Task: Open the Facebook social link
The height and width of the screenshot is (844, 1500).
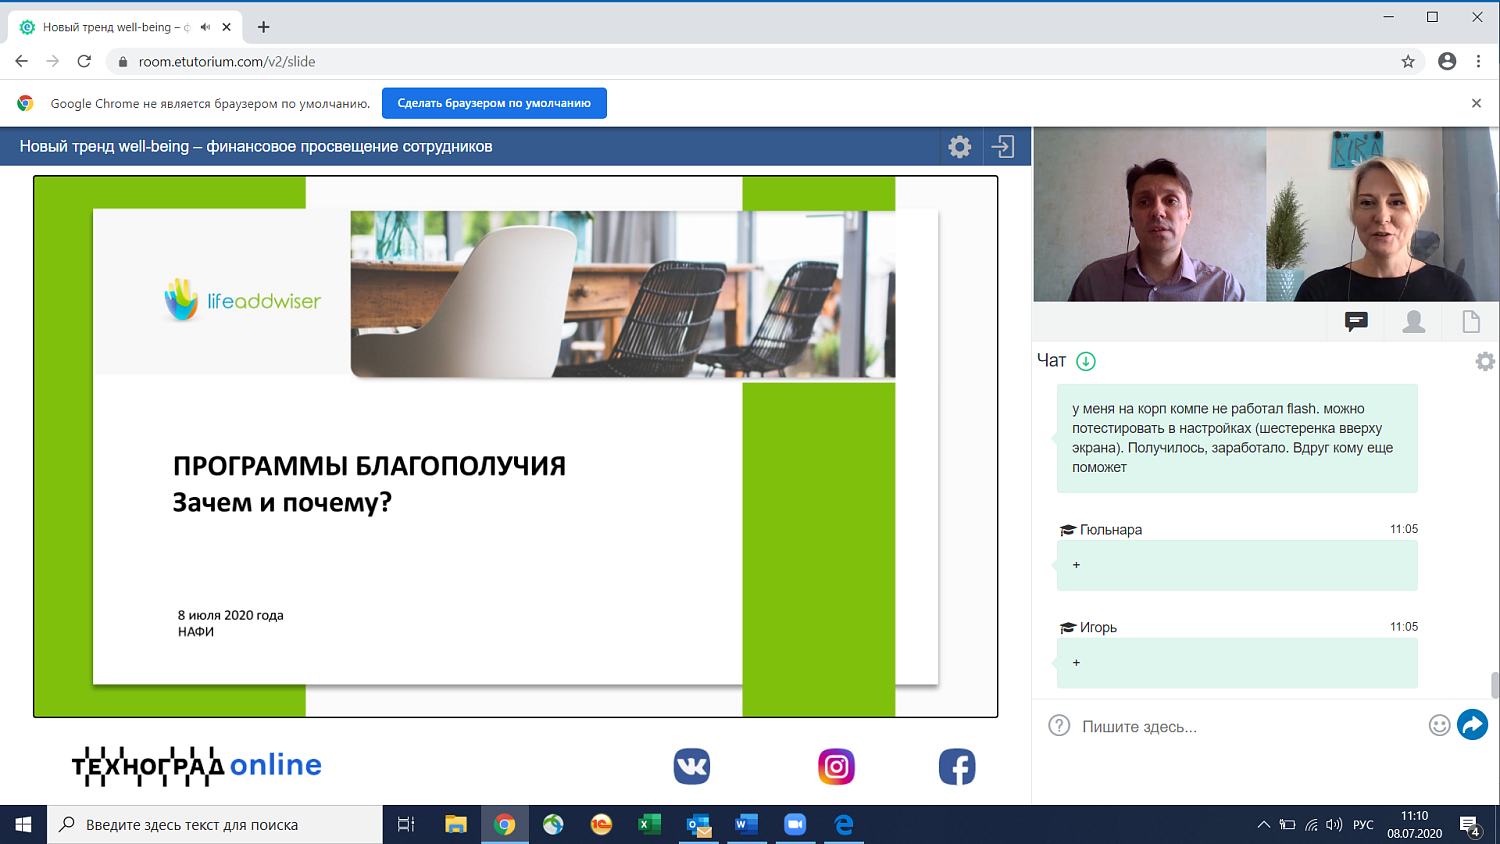Action: [x=957, y=767]
